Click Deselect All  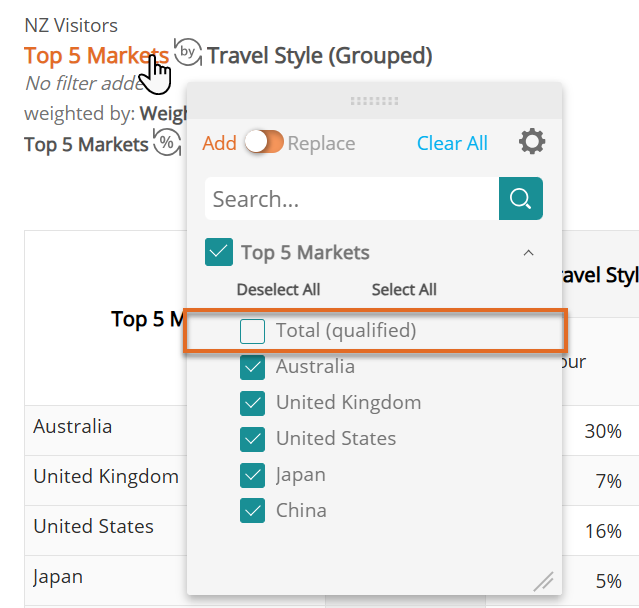[278, 289]
